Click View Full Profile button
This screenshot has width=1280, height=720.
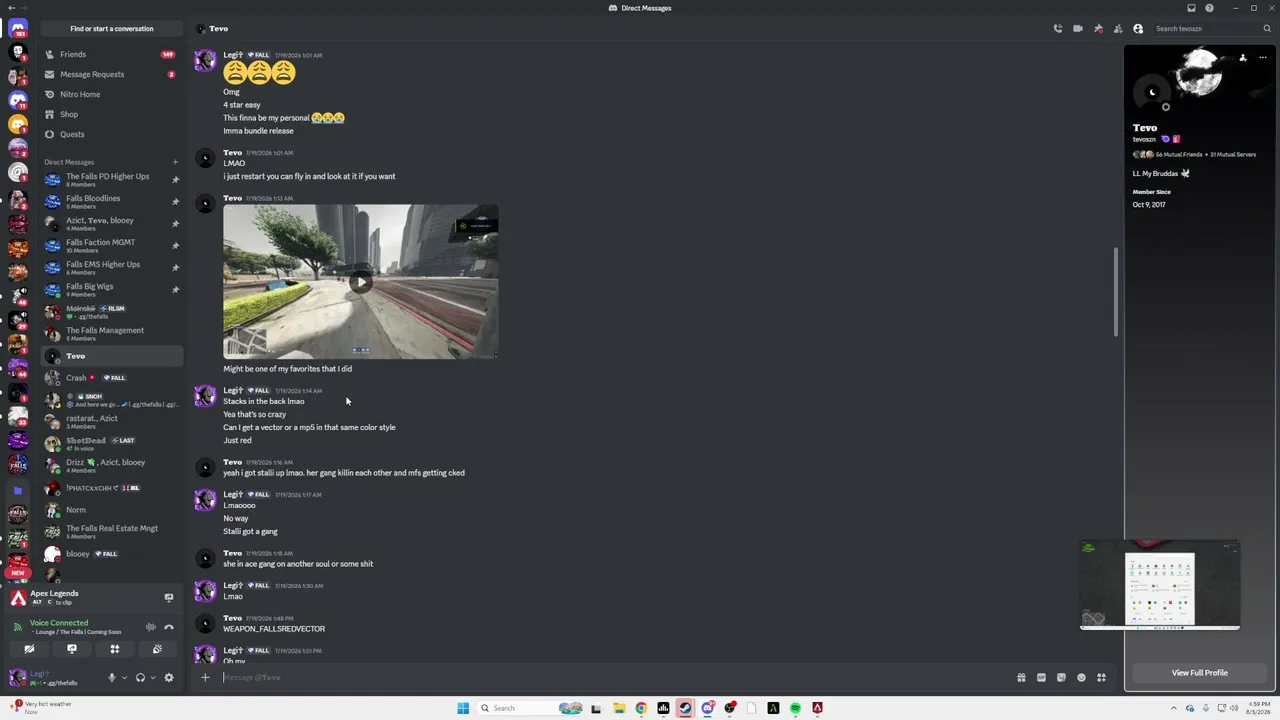tap(1199, 673)
